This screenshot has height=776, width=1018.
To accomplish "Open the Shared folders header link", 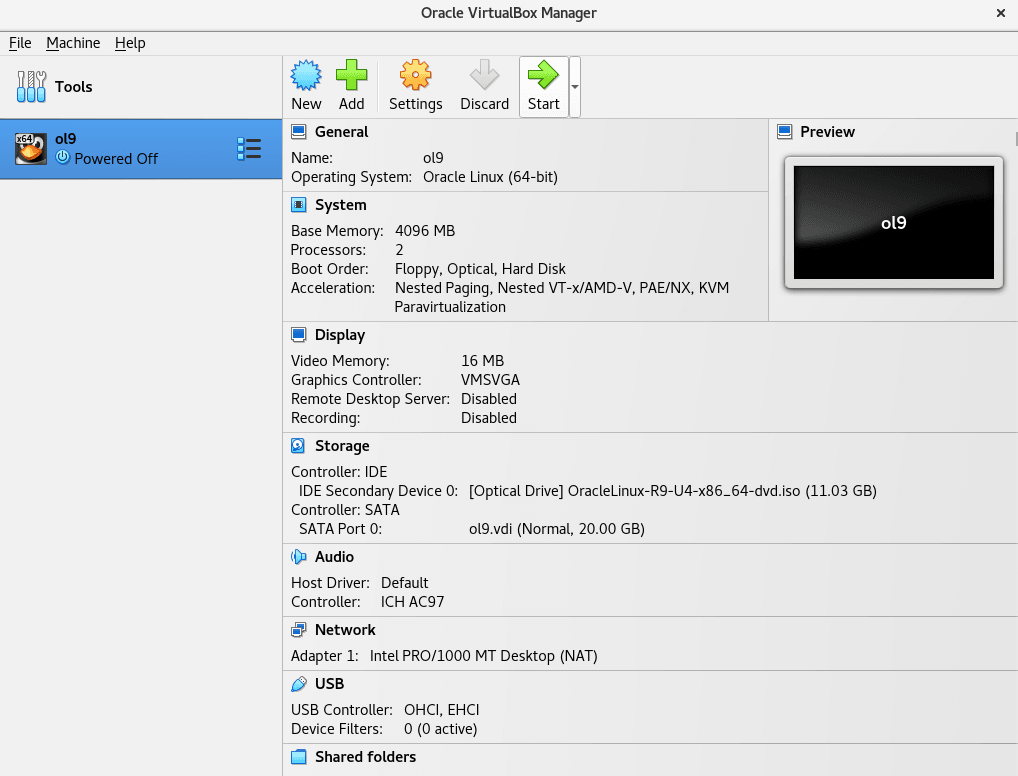I will tap(366, 757).
